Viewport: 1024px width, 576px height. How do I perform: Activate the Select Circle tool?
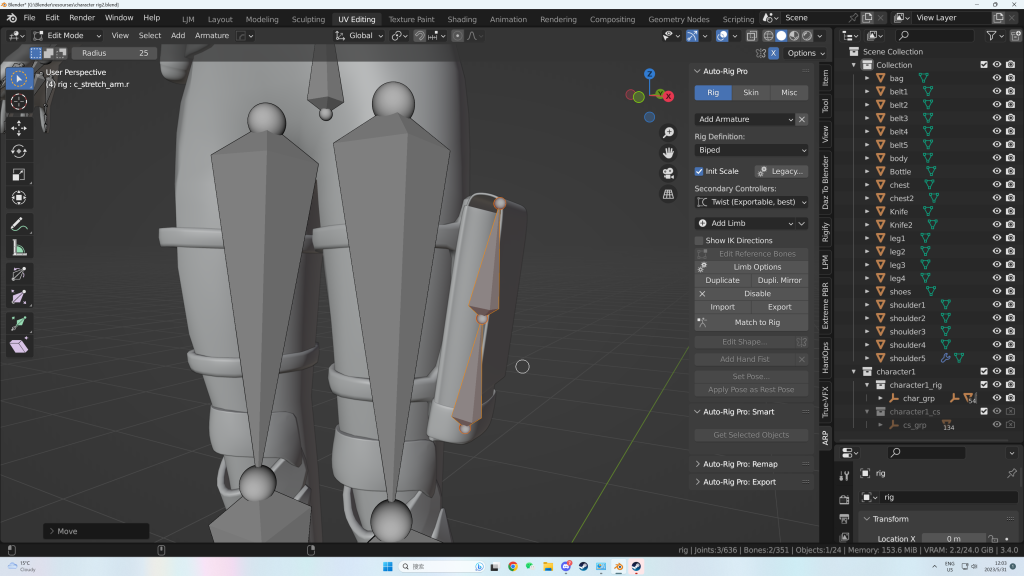(19, 78)
